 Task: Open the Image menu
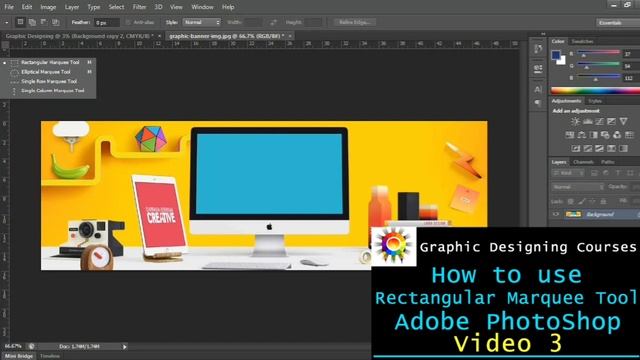pos(48,7)
